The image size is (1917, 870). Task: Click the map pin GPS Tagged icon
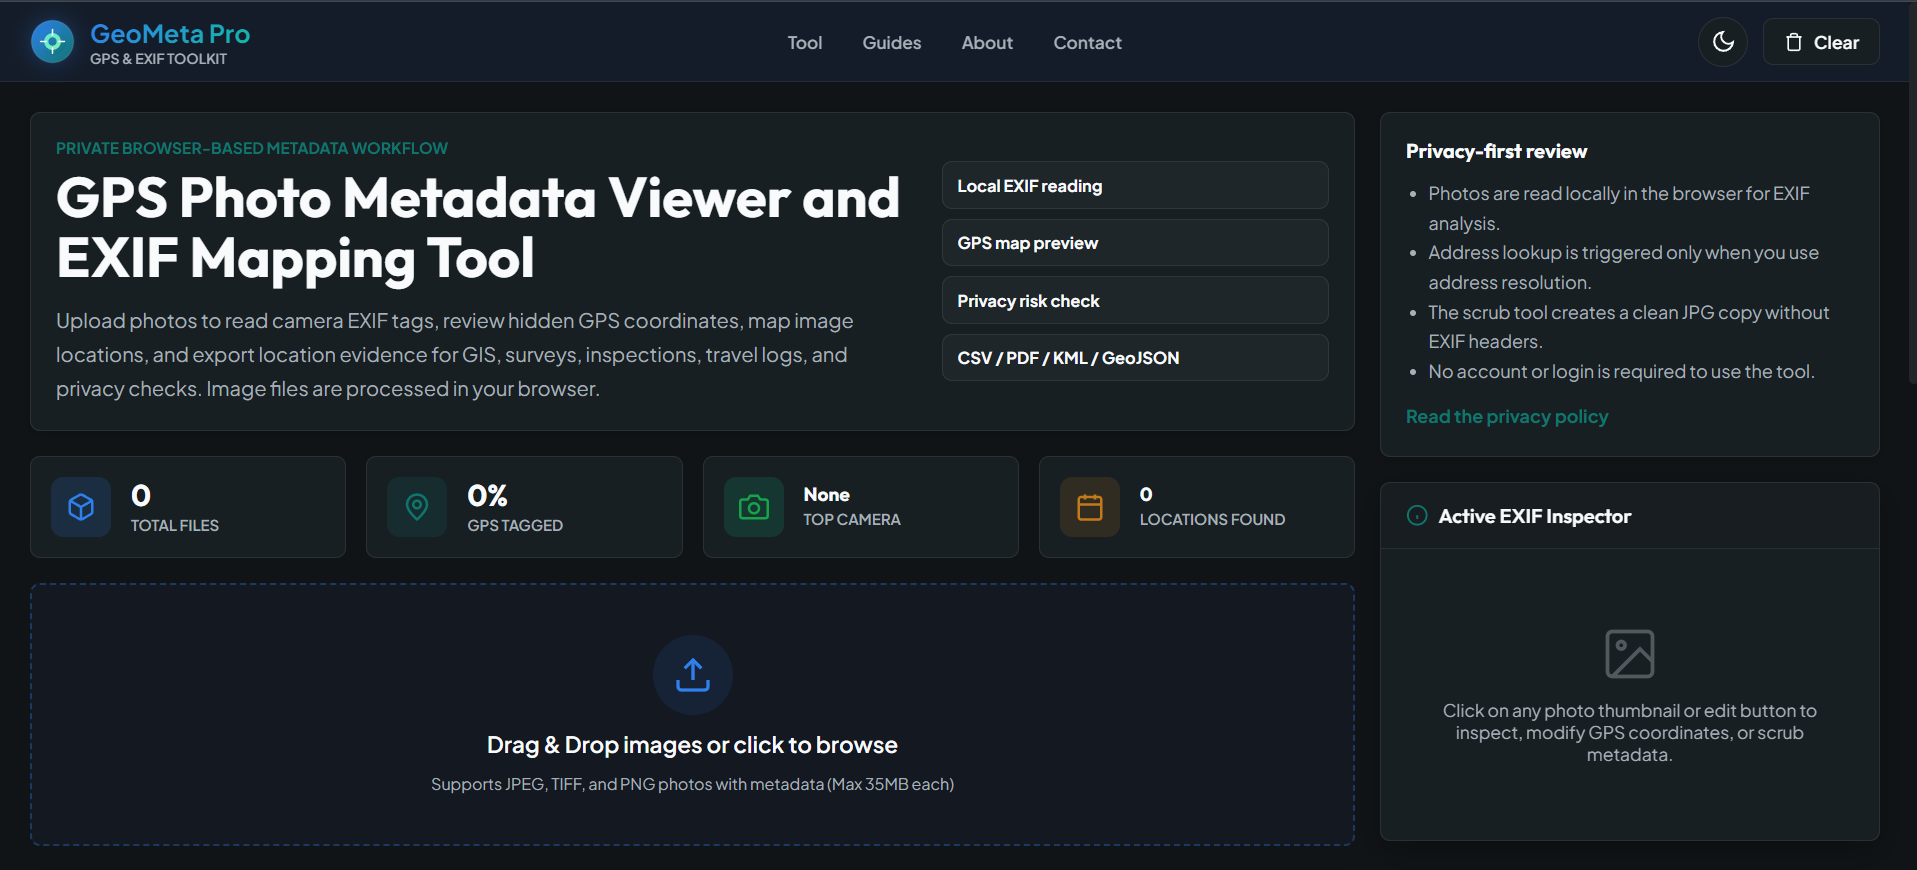point(417,507)
